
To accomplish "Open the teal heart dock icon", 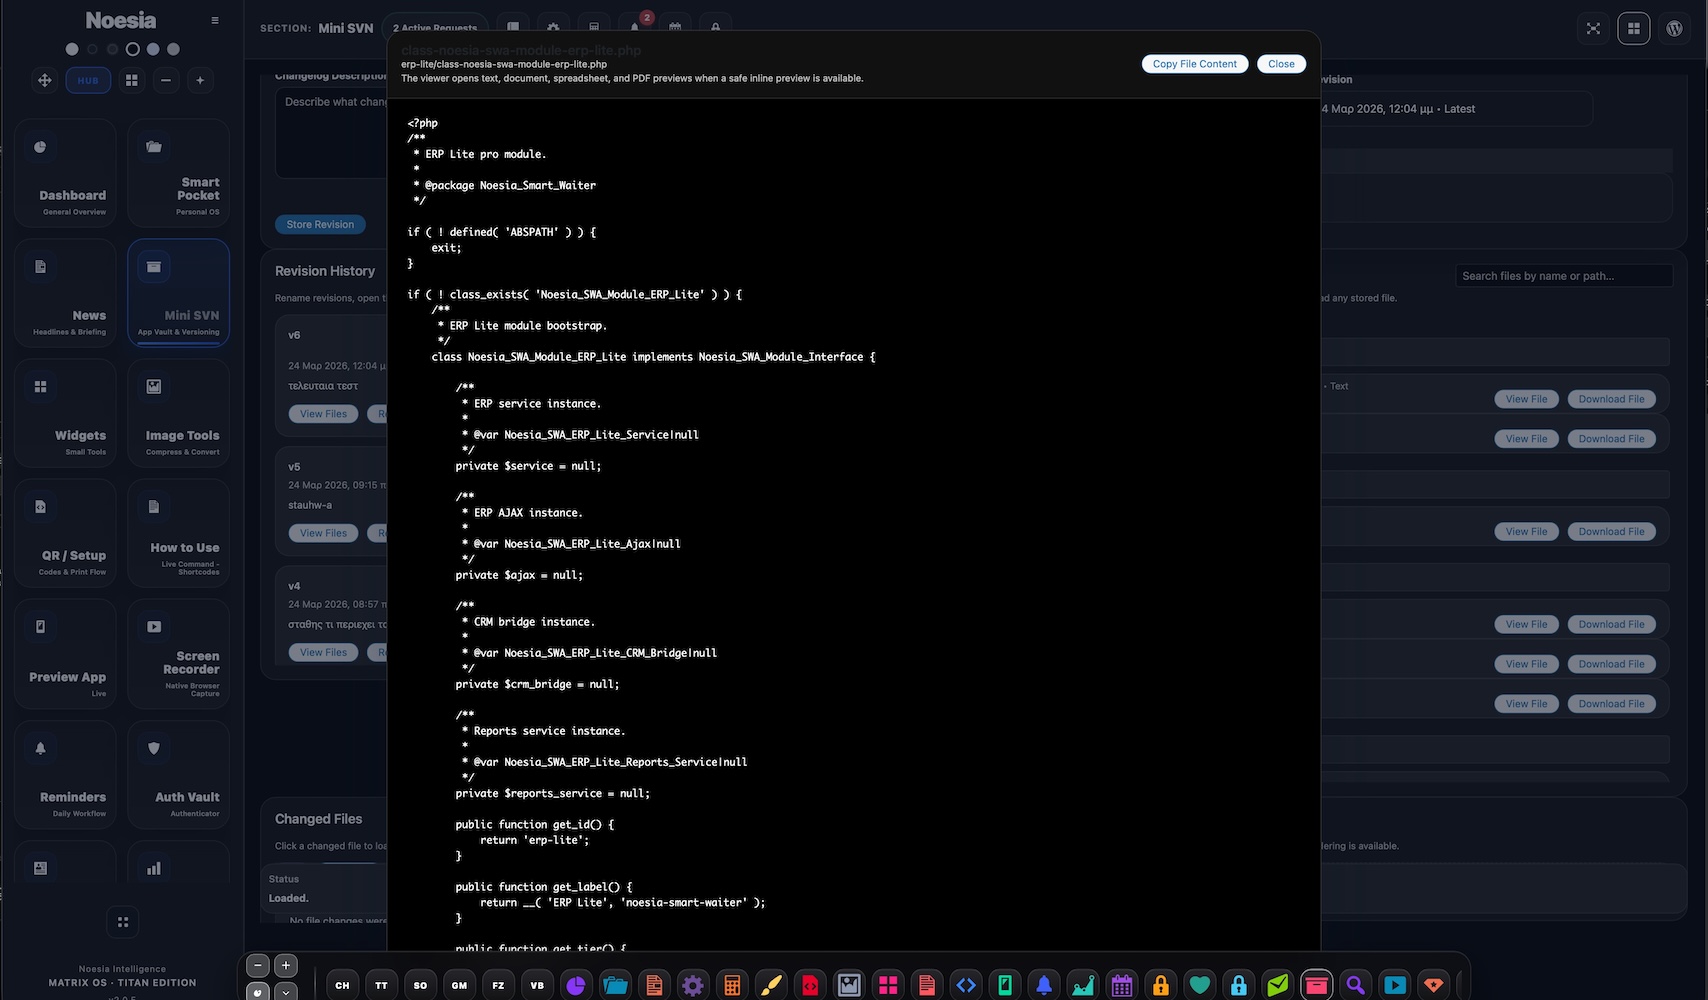I will click(x=1200, y=985).
